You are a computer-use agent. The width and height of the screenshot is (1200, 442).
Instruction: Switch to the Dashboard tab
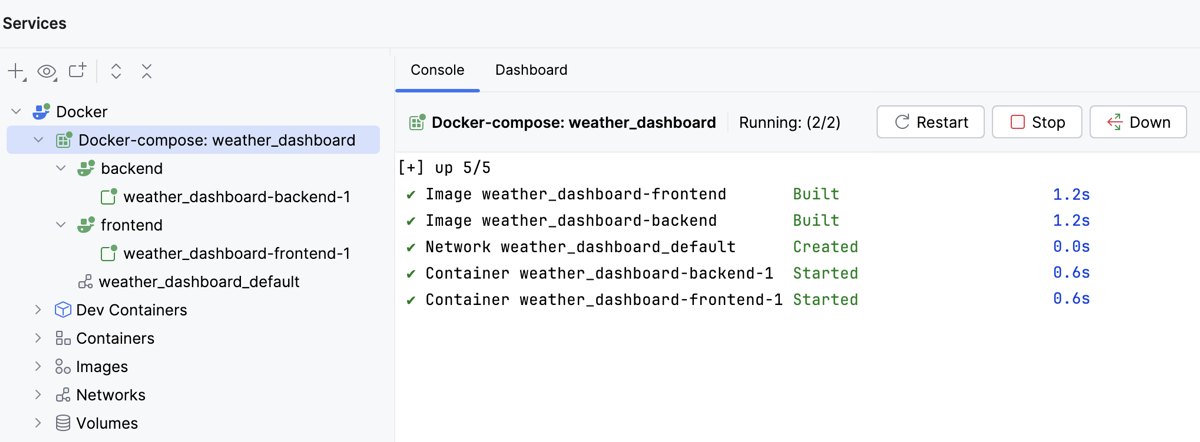[x=531, y=70]
